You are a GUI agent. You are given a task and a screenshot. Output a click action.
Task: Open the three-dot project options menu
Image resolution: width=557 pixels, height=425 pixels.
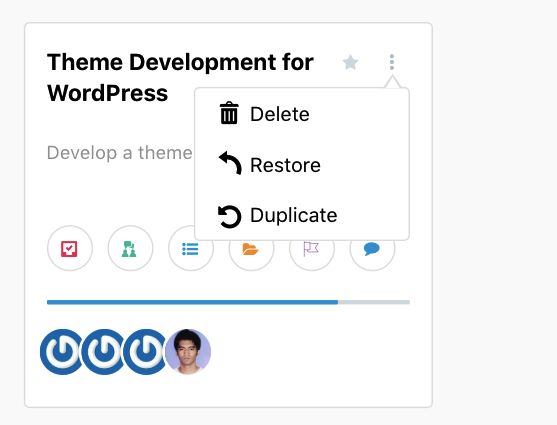[x=392, y=62]
